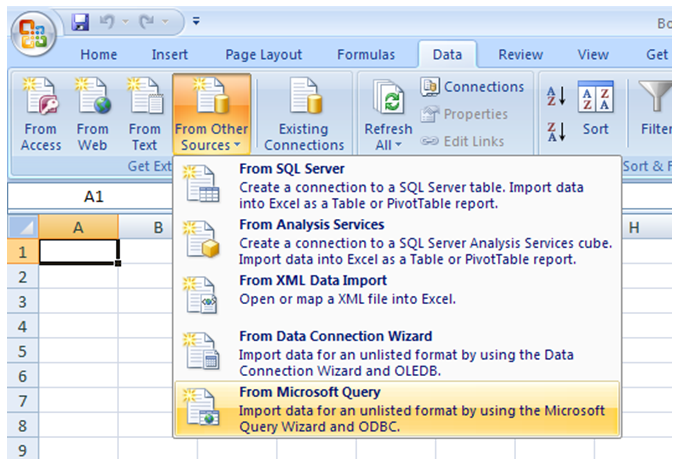Choose From SQL Server menu entry
Image resolution: width=680 pixels, height=475 pixels.
[x=397, y=186]
